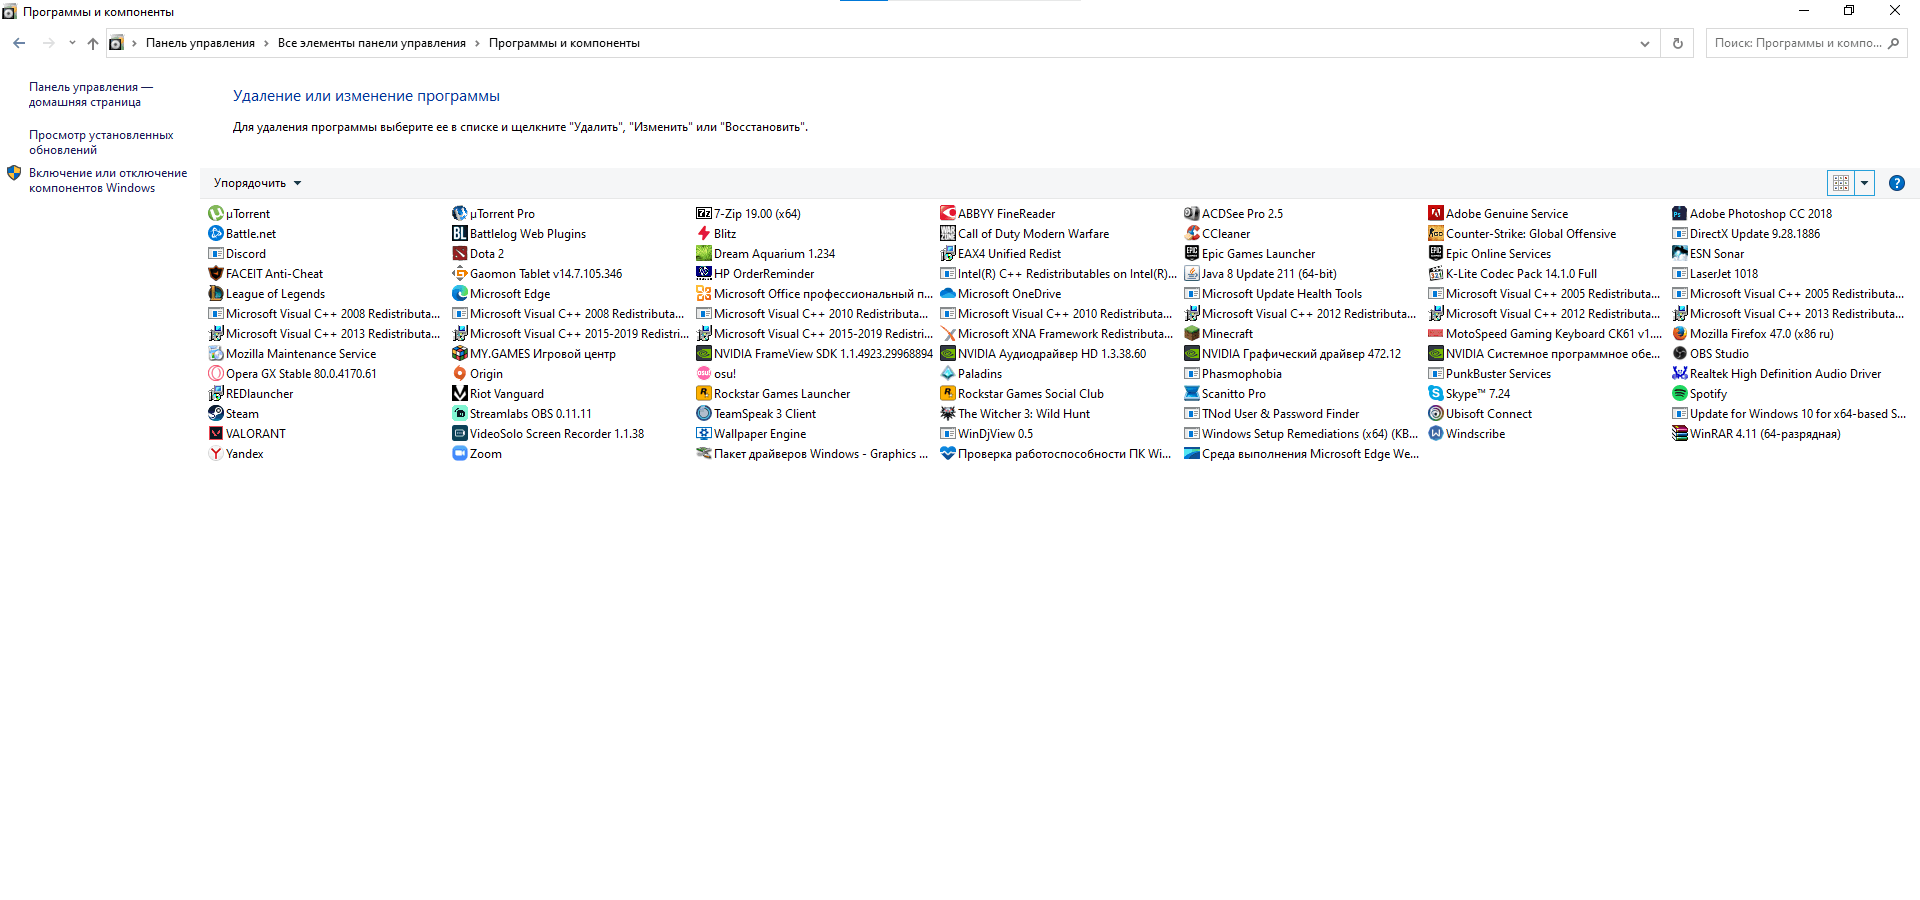Click the Epic Games Launcher icon
The width and height of the screenshot is (1920, 900).
pyautogui.click(x=1191, y=253)
